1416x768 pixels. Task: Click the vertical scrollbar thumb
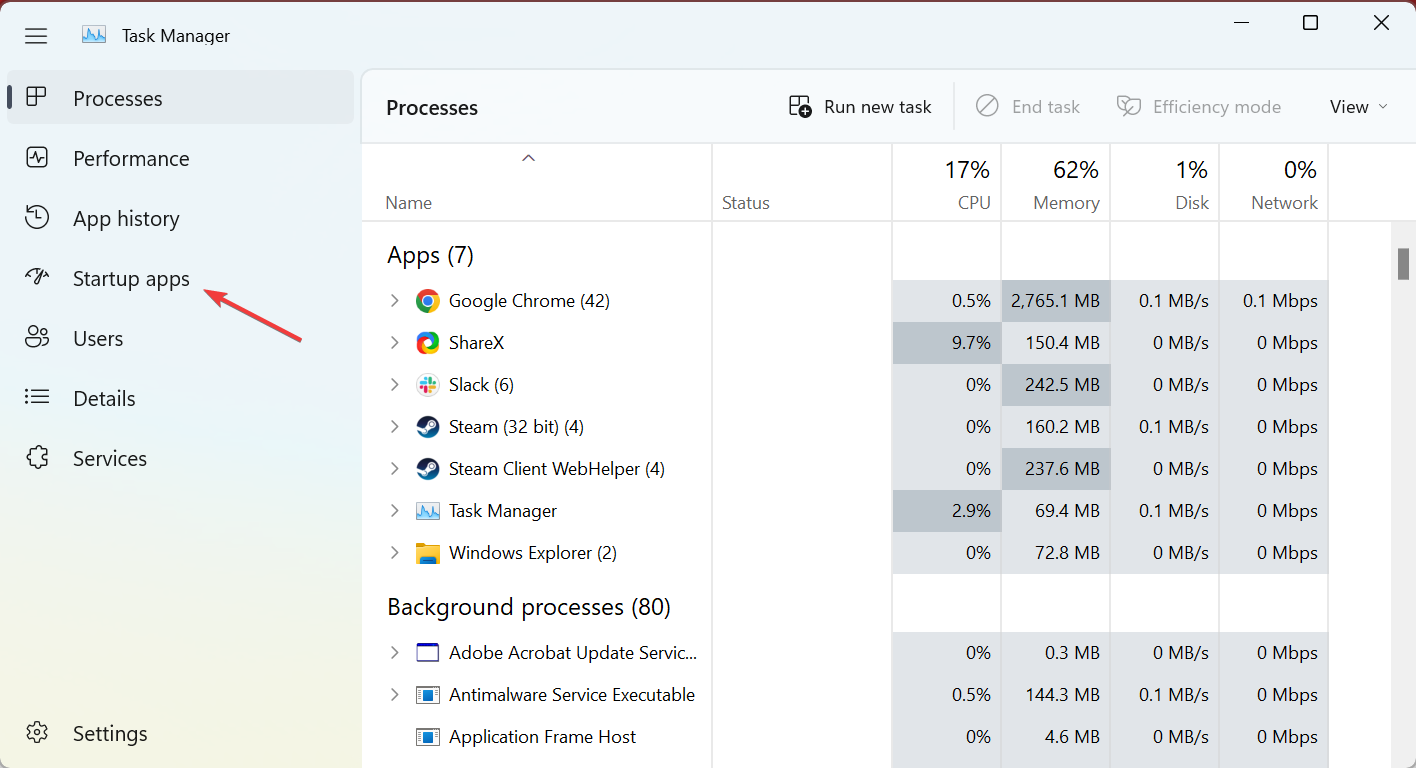[x=1403, y=264]
